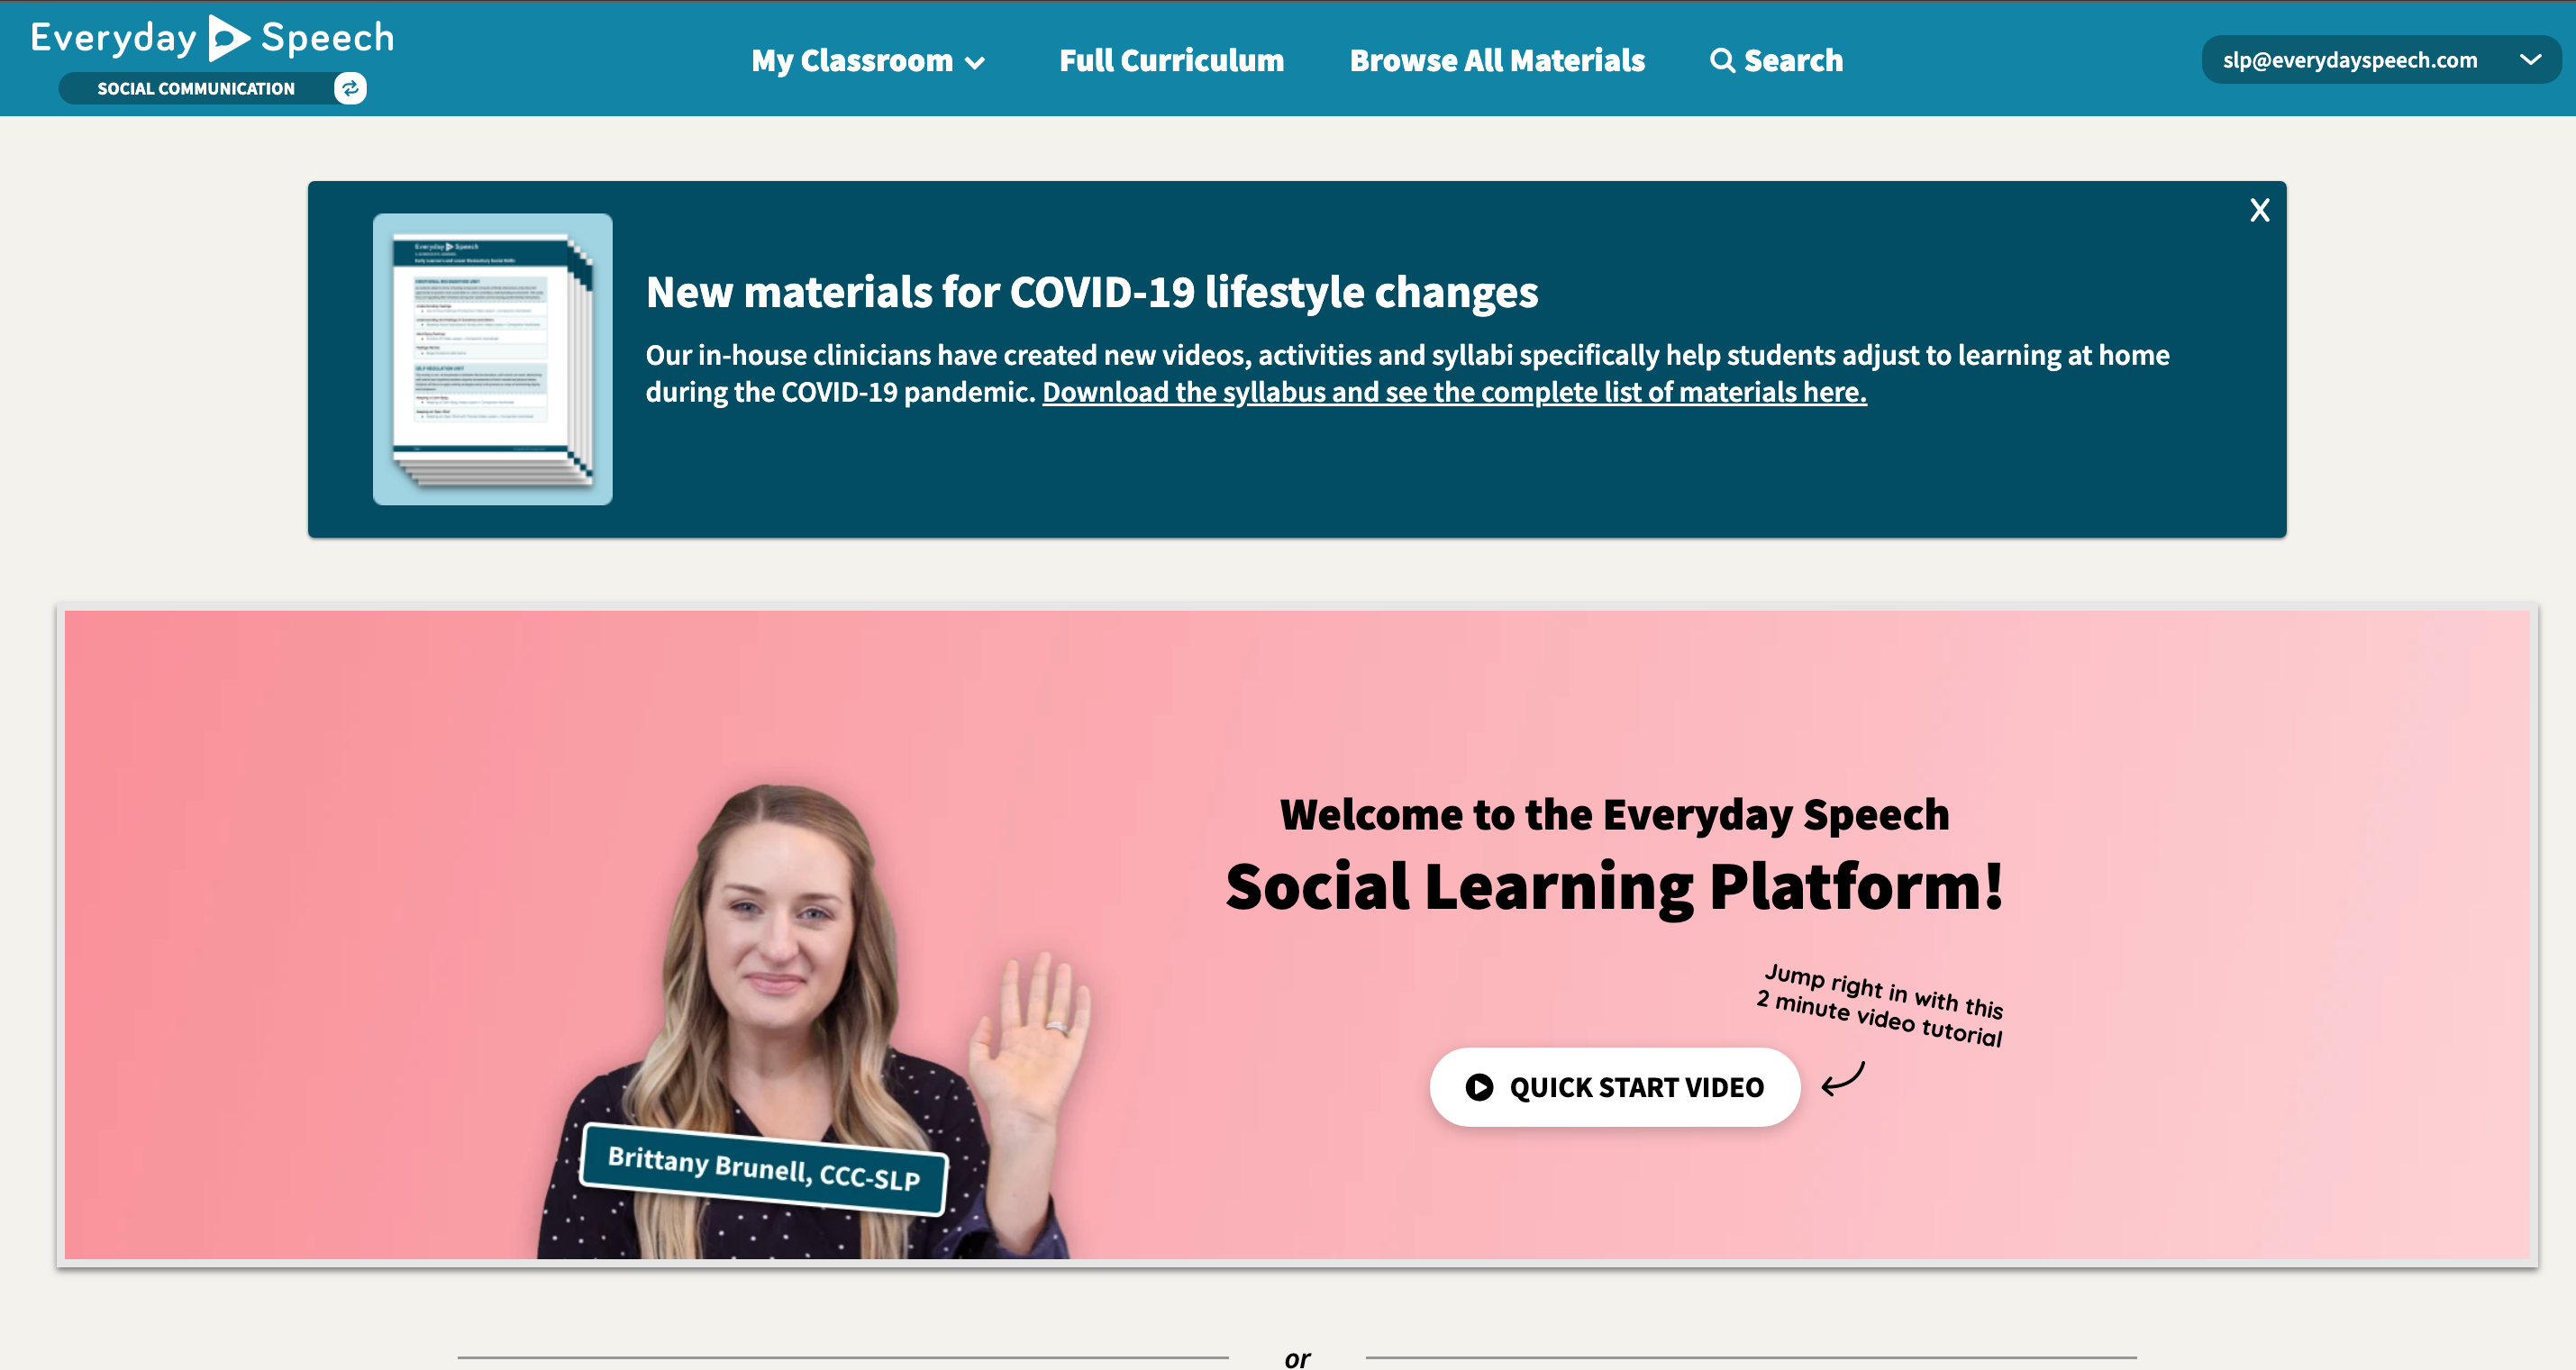The image size is (2576, 1370).
Task: Close the COVID-19 banner with X
Action: 2259,210
